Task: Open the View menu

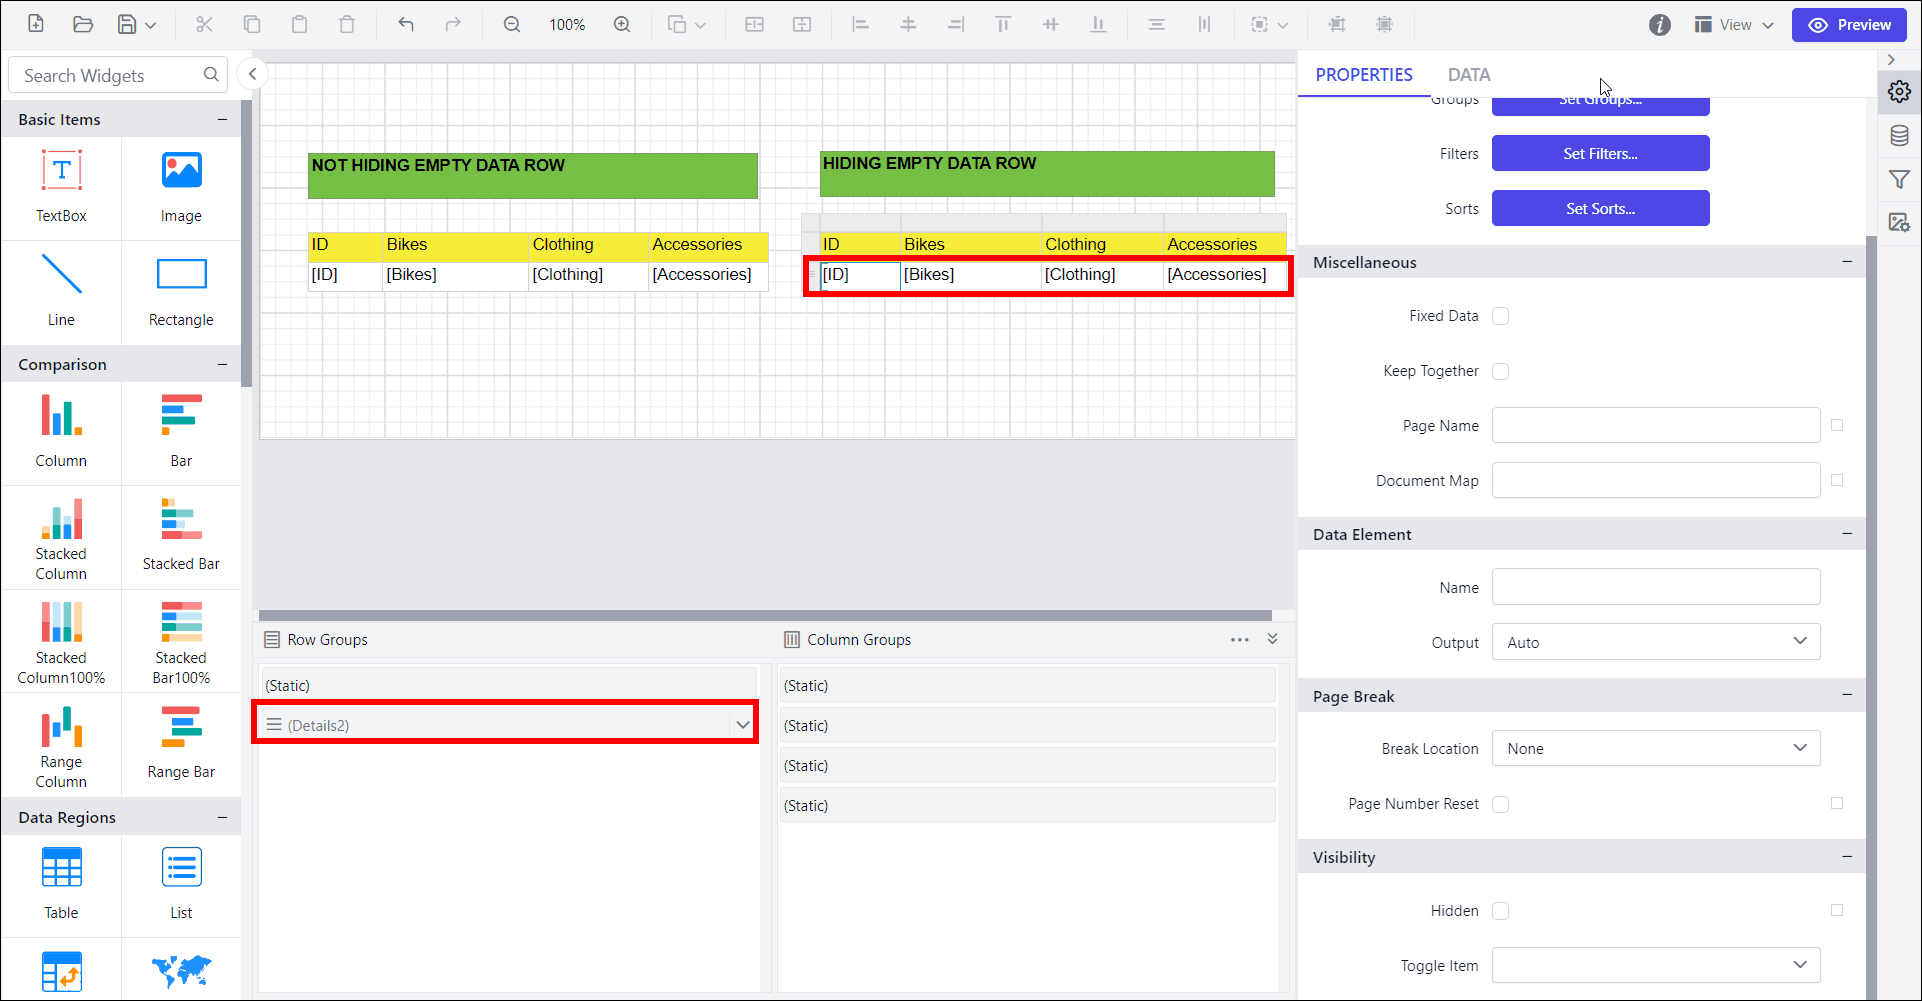Action: 1734,25
